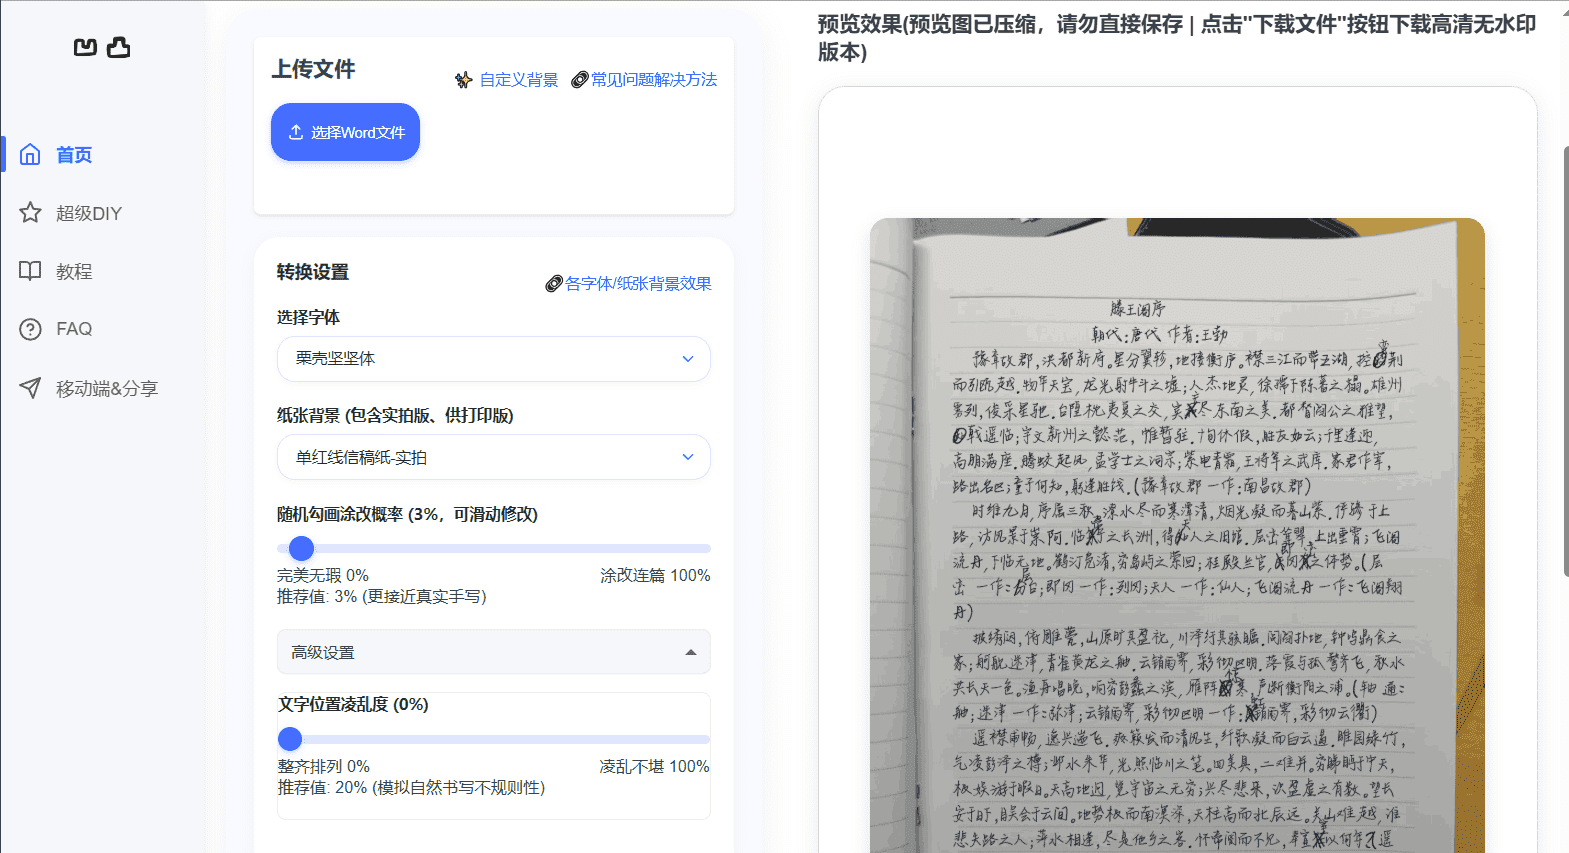Open the 常见问题解决方法 link

click(x=654, y=80)
